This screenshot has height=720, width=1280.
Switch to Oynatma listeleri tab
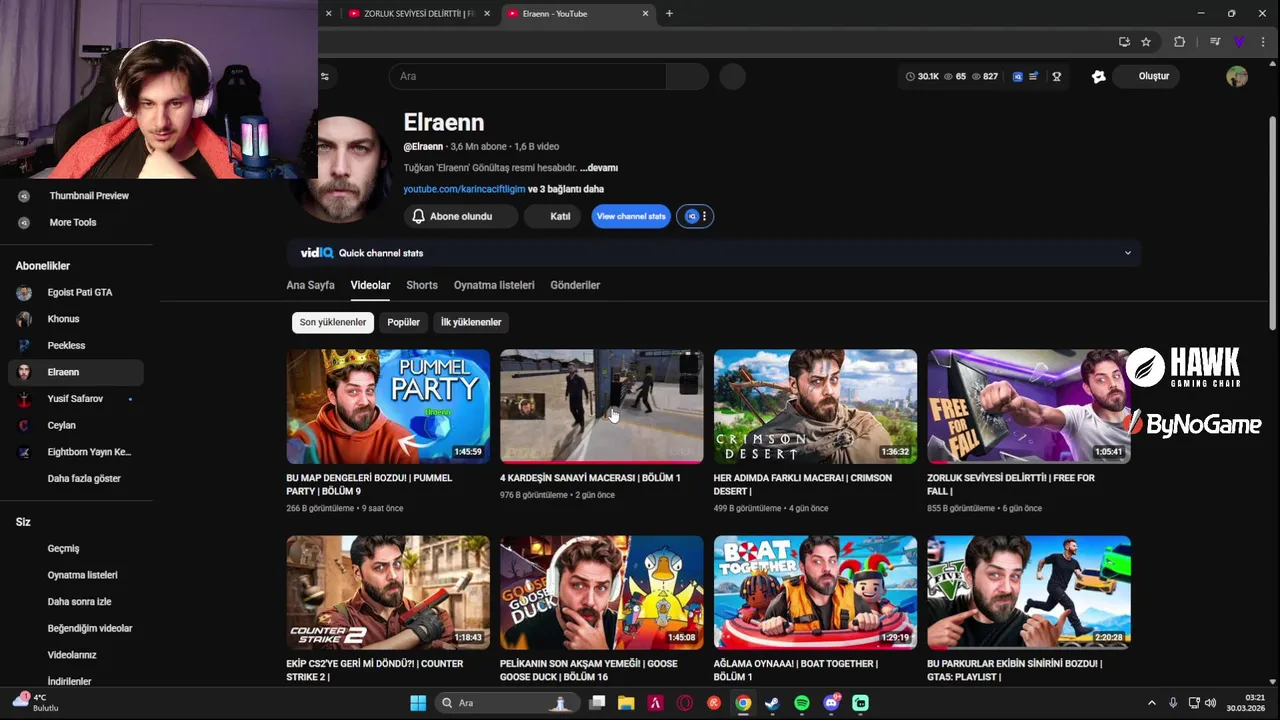tap(494, 285)
